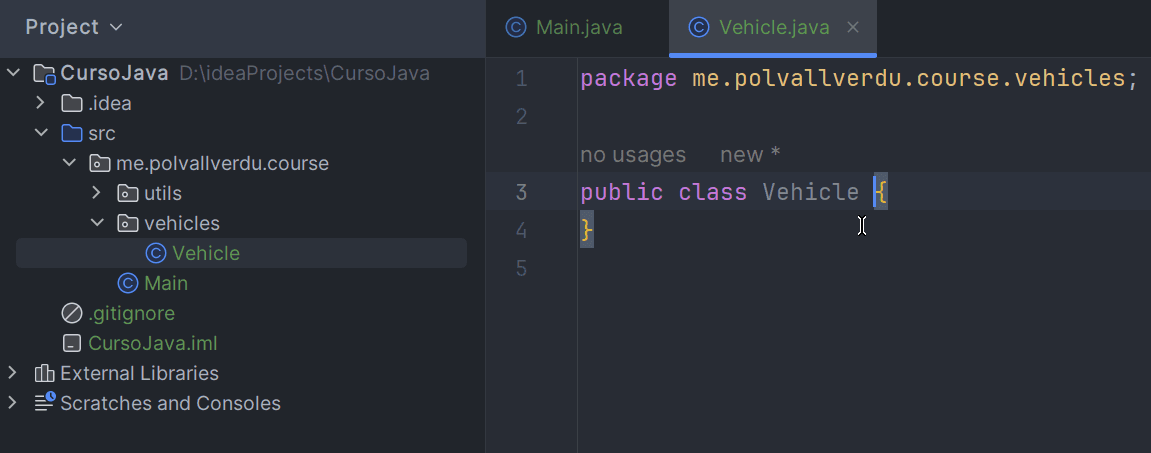Click the CursoJava module folder icon
Viewport: 1151px width, 453px height.
click(x=44, y=73)
